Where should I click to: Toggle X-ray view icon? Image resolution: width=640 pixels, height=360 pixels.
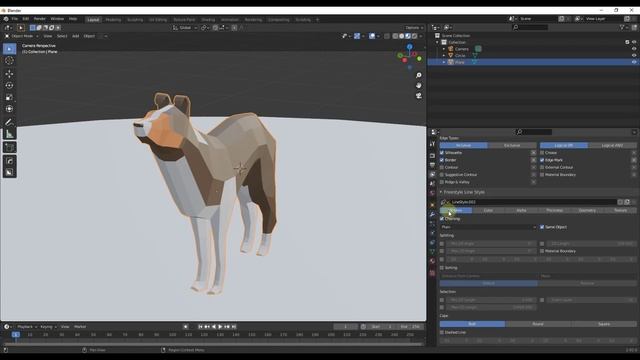tap(387, 36)
